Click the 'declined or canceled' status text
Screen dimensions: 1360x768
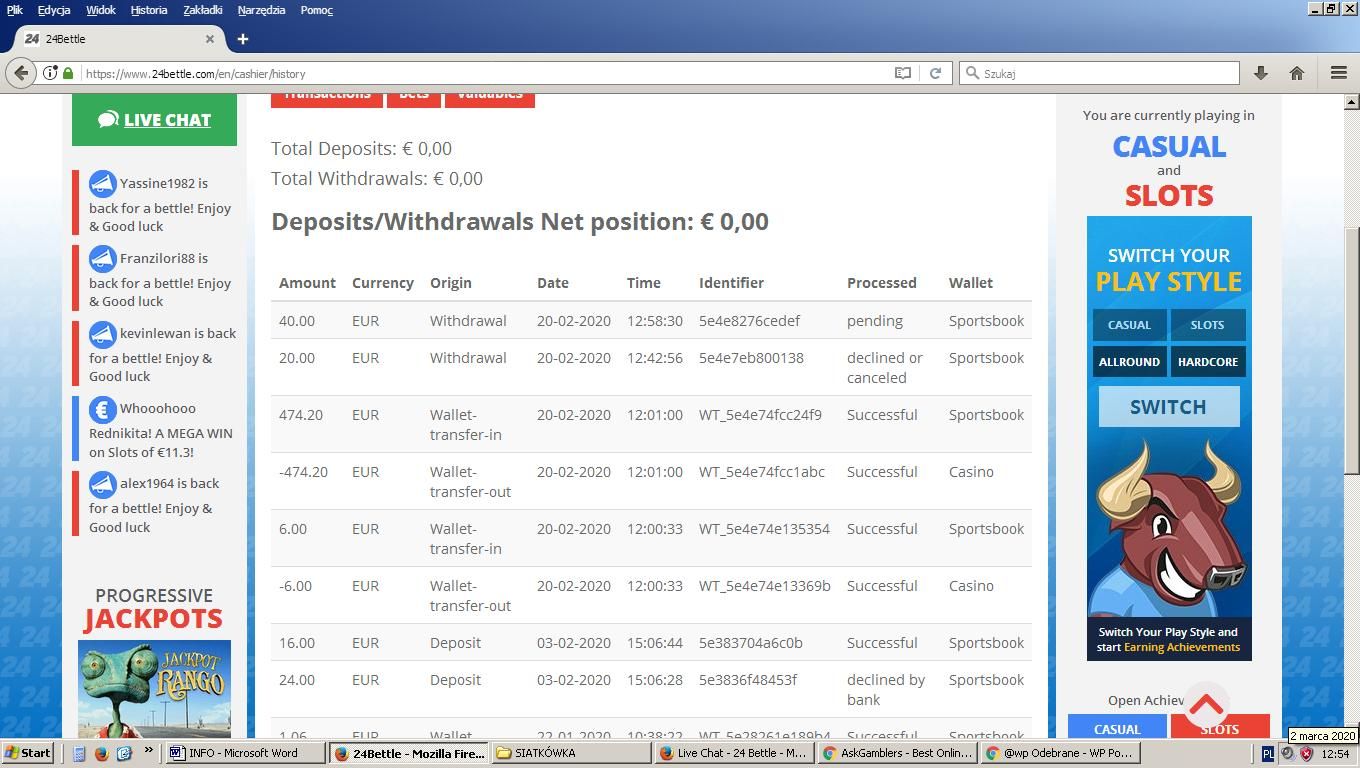pos(885,368)
